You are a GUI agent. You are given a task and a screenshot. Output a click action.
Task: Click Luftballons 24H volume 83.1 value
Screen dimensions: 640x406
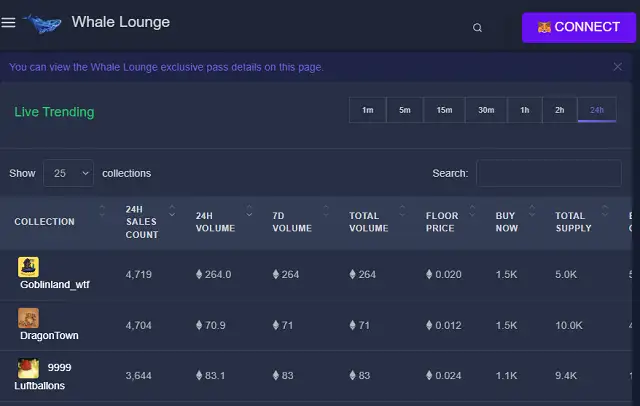coord(211,375)
